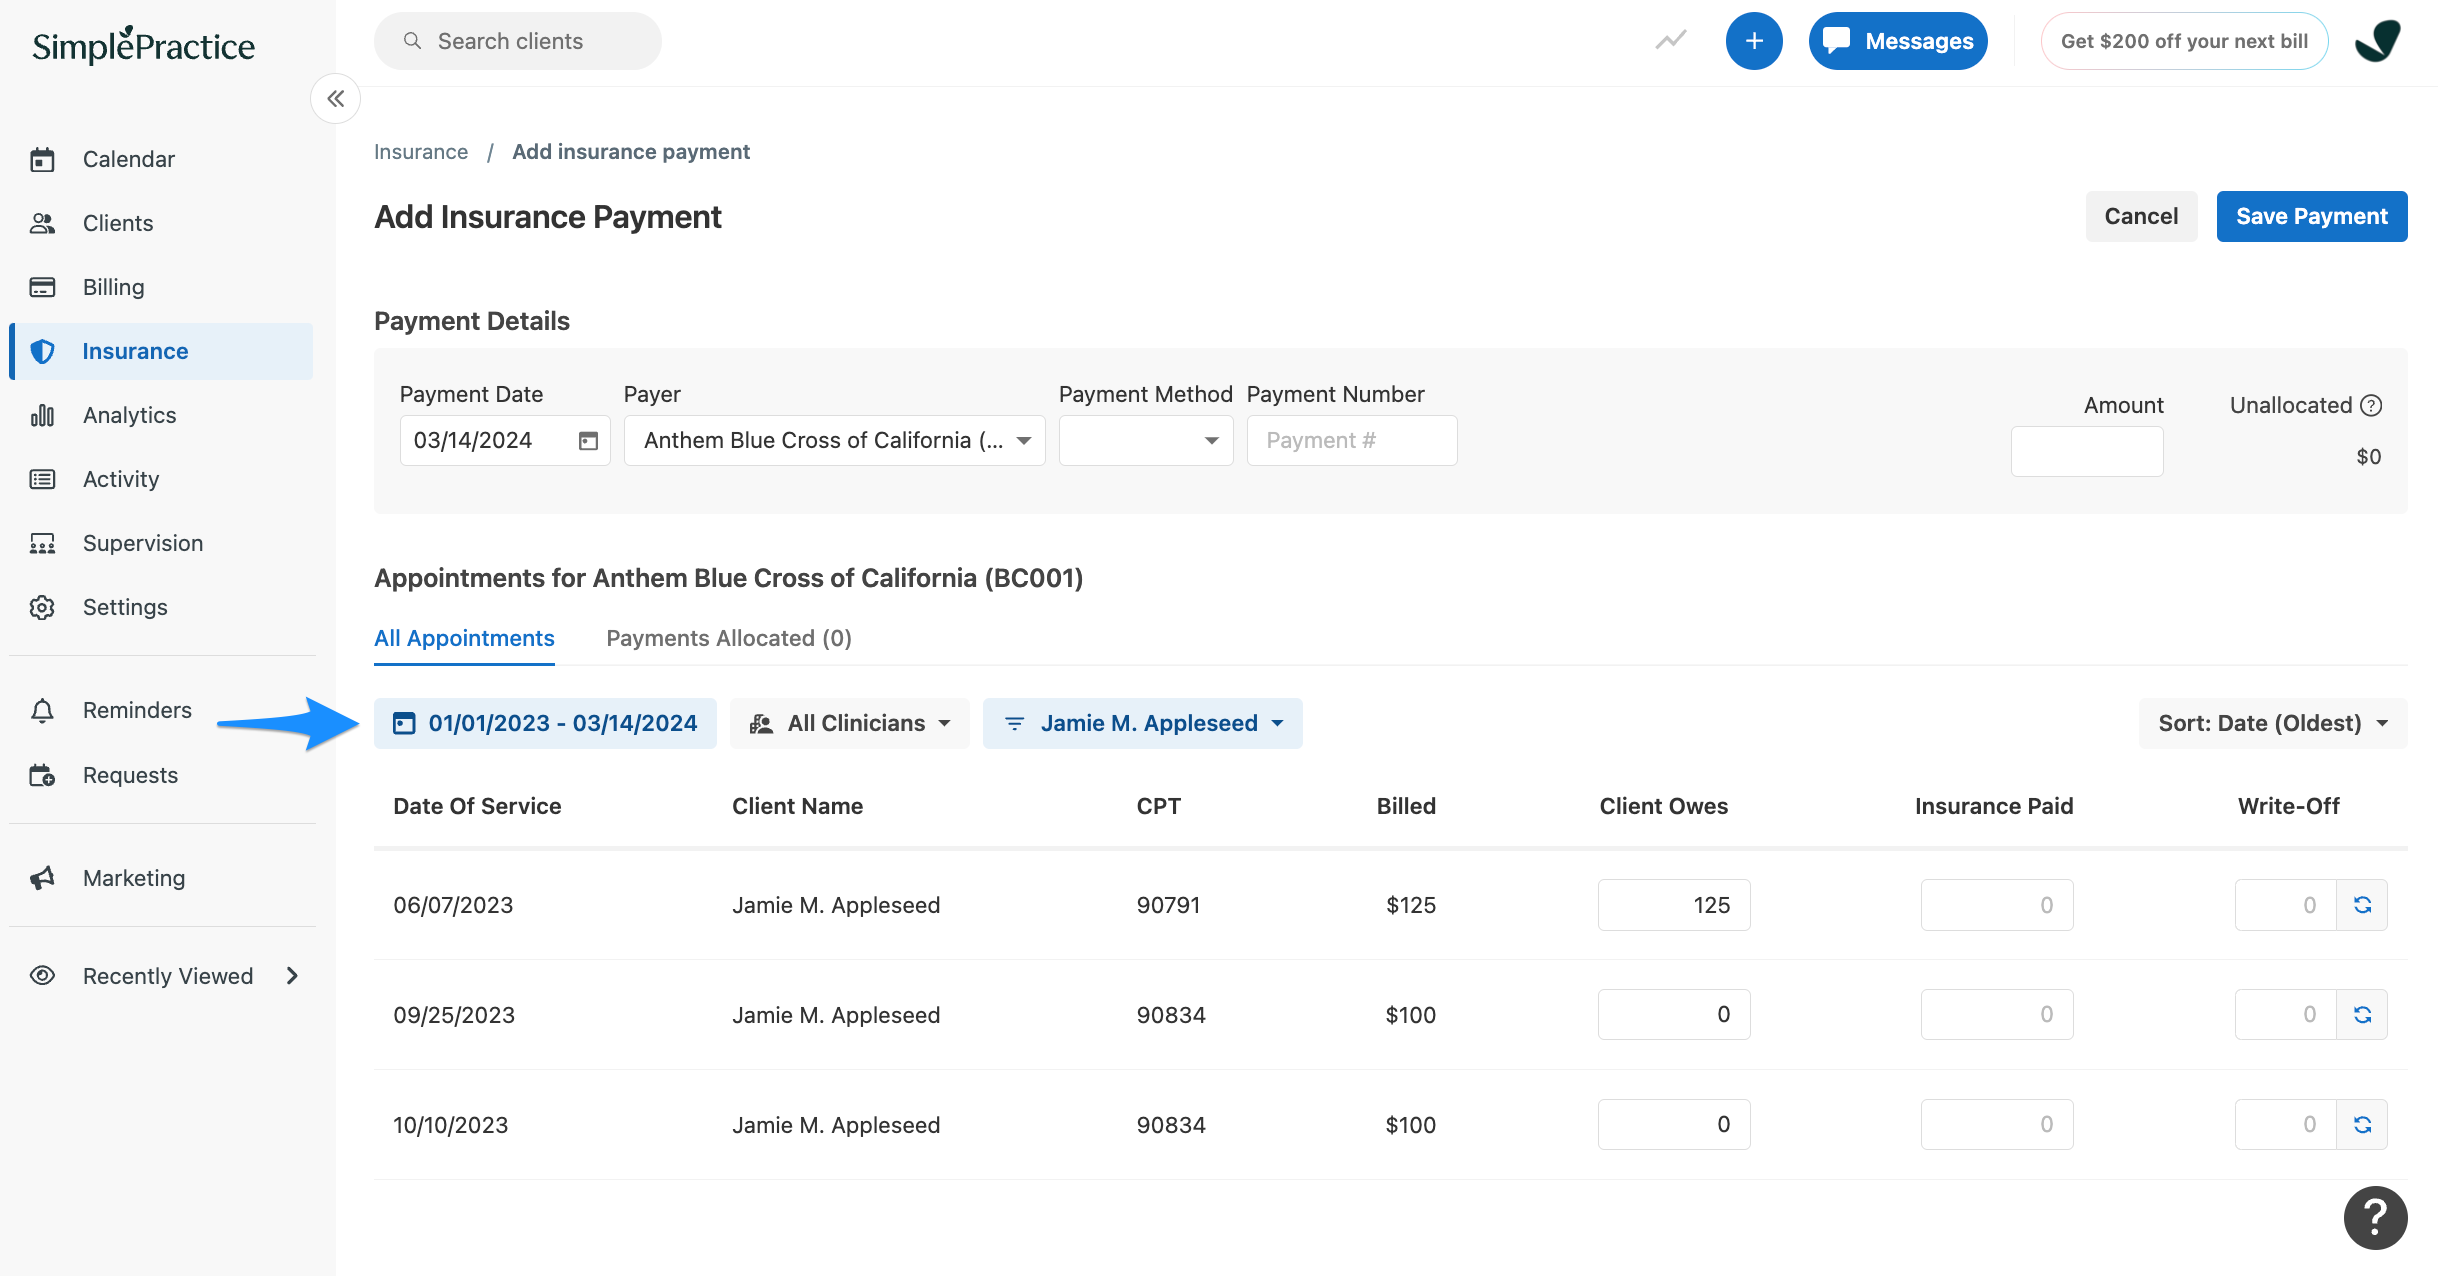The image size is (2438, 1276).
Task: Click the Insurance breadcrumb link
Action: click(421, 151)
